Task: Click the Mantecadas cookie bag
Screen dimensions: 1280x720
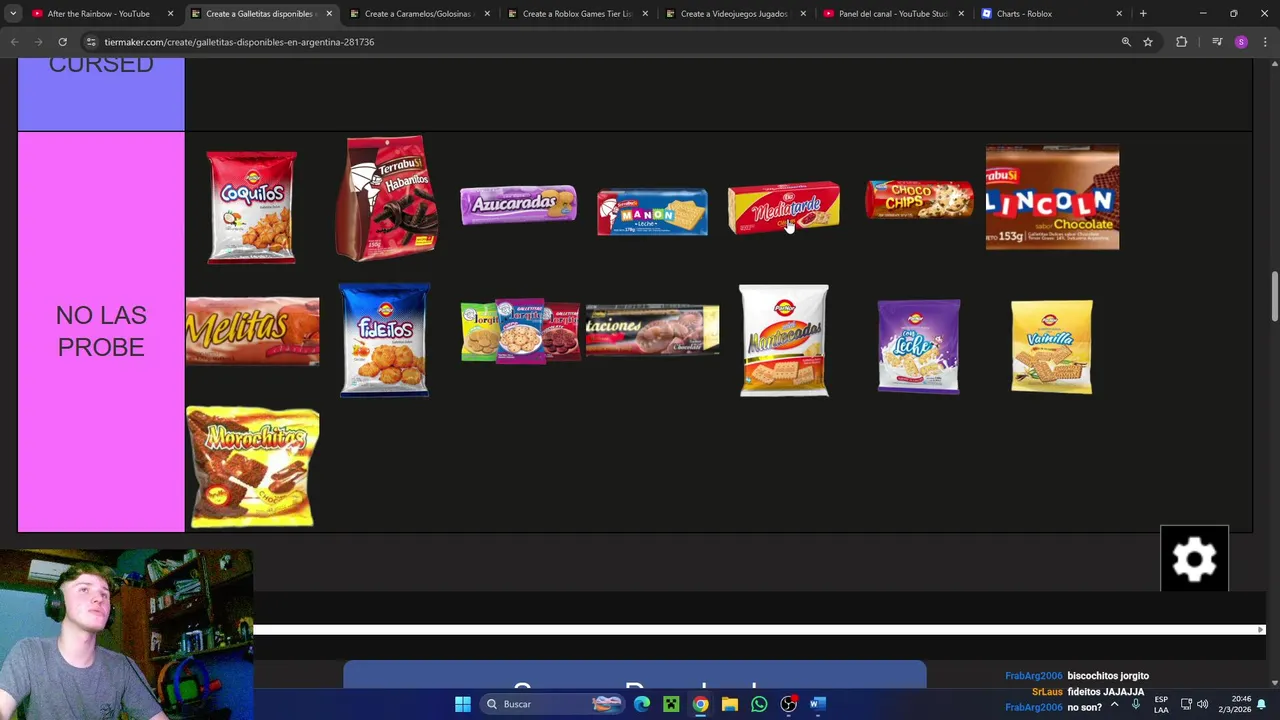Action: click(x=784, y=341)
